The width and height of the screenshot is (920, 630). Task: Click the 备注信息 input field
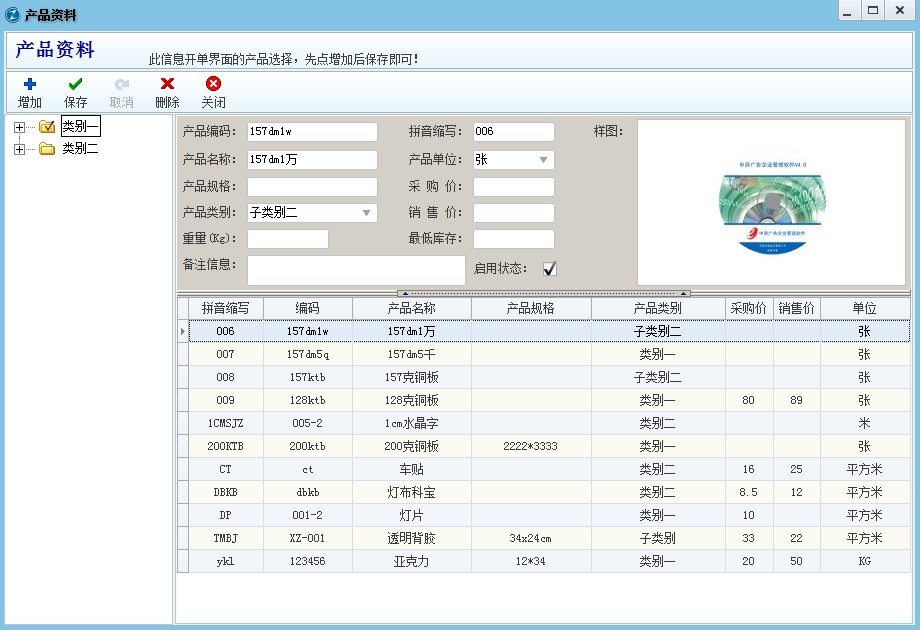(355, 268)
